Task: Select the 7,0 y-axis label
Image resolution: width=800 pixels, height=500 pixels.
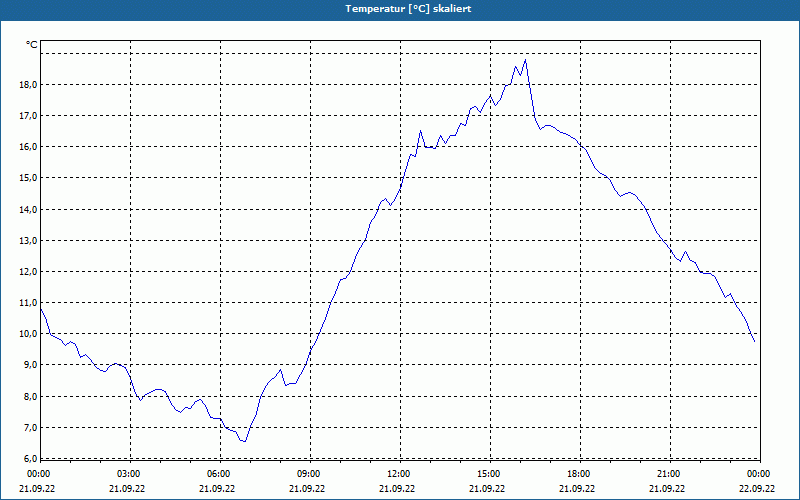Action: click(x=30, y=428)
